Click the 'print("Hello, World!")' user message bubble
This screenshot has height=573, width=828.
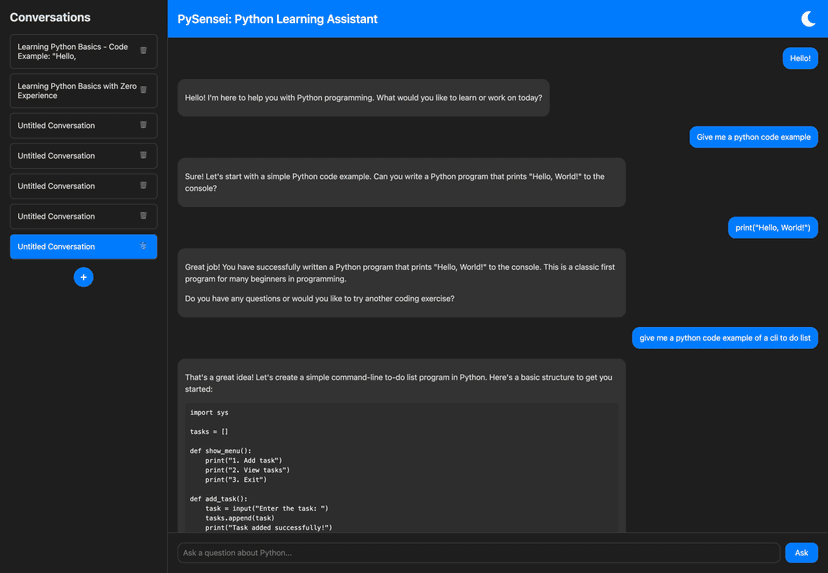[x=772, y=228]
